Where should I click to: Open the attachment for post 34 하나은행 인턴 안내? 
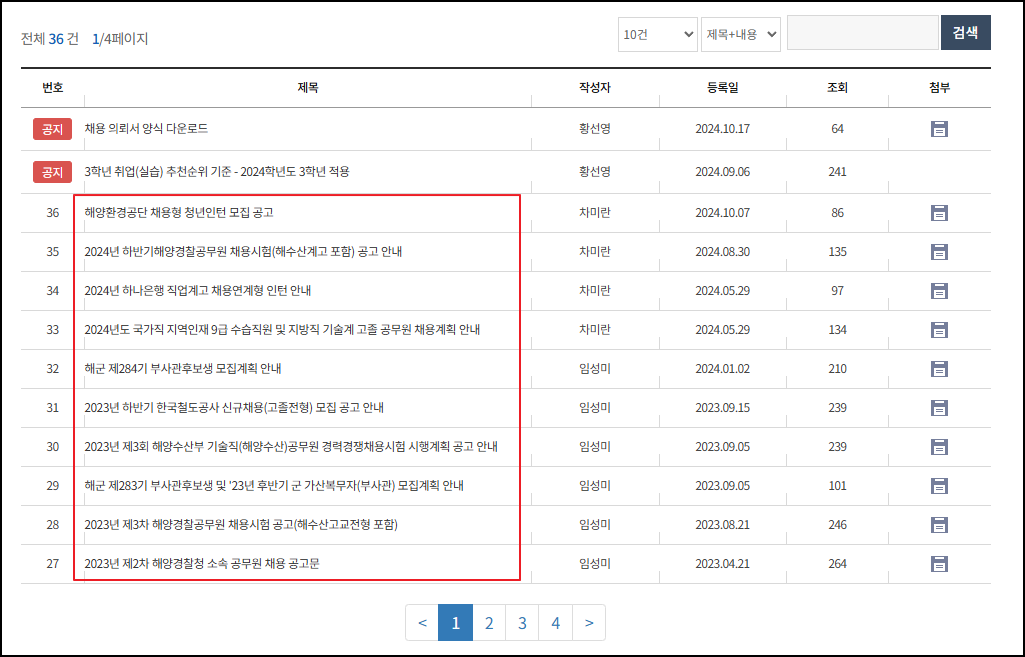click(938, 290)
